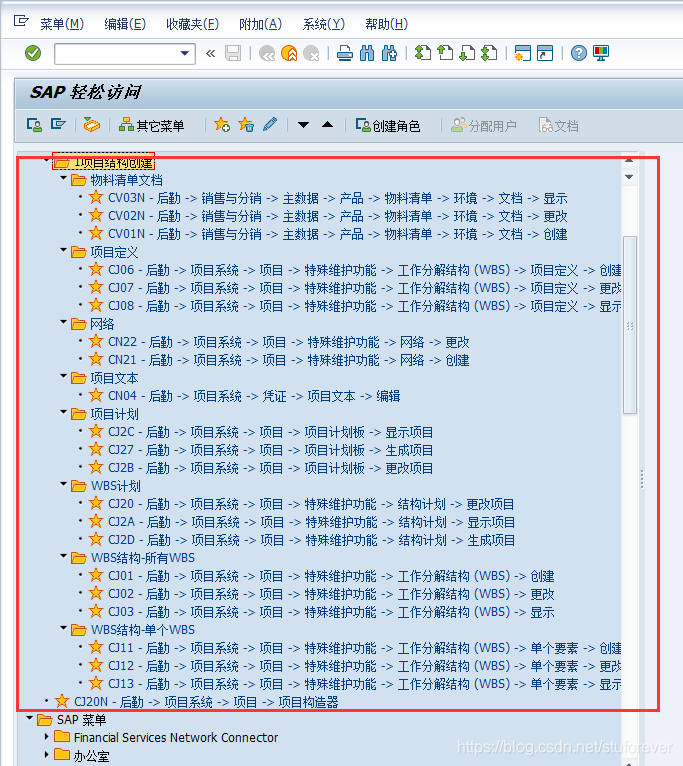The width and height of the screenshot is (683, 766).
Task: Click the Change Favorites pencil icon
Action: 270,125
